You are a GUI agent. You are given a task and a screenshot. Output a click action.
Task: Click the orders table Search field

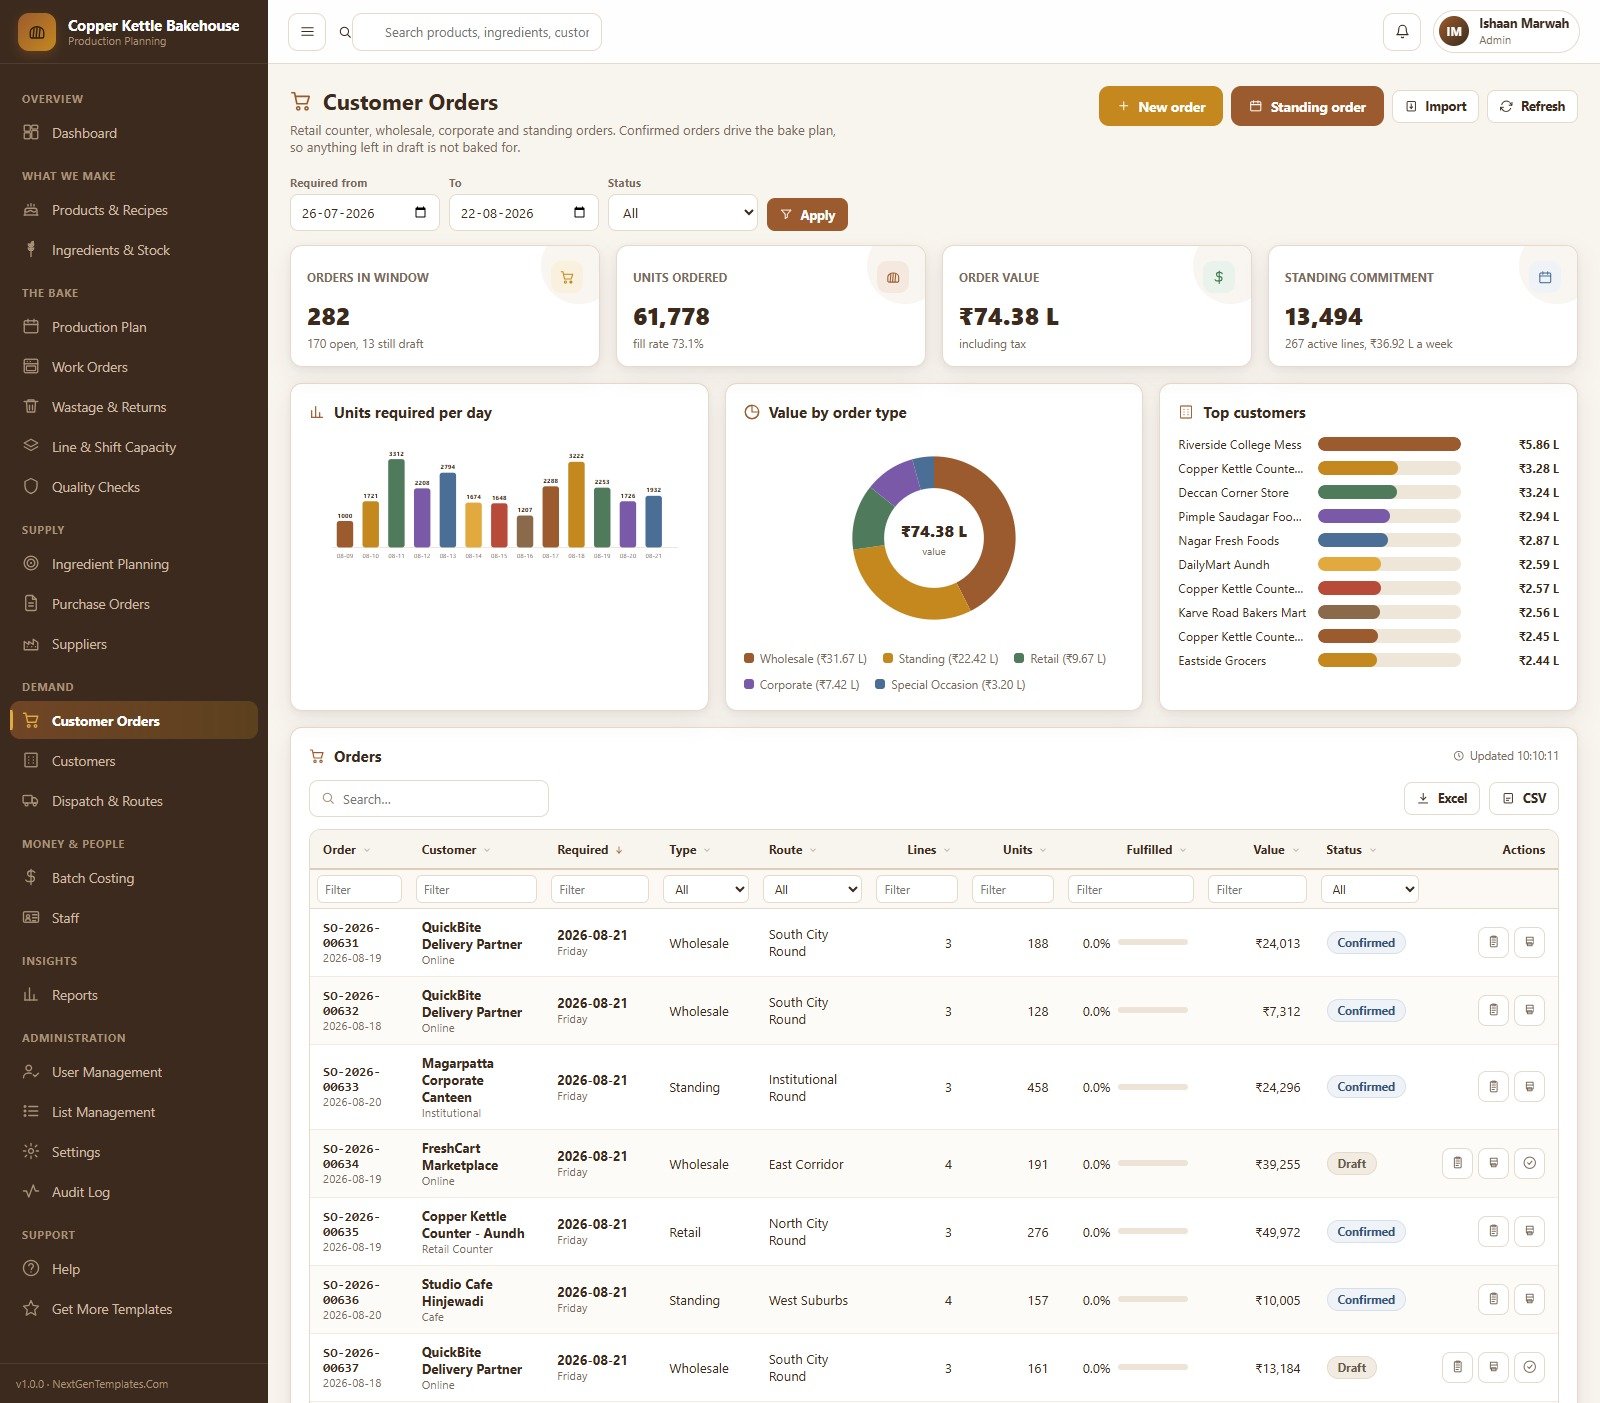pos(429,799)
